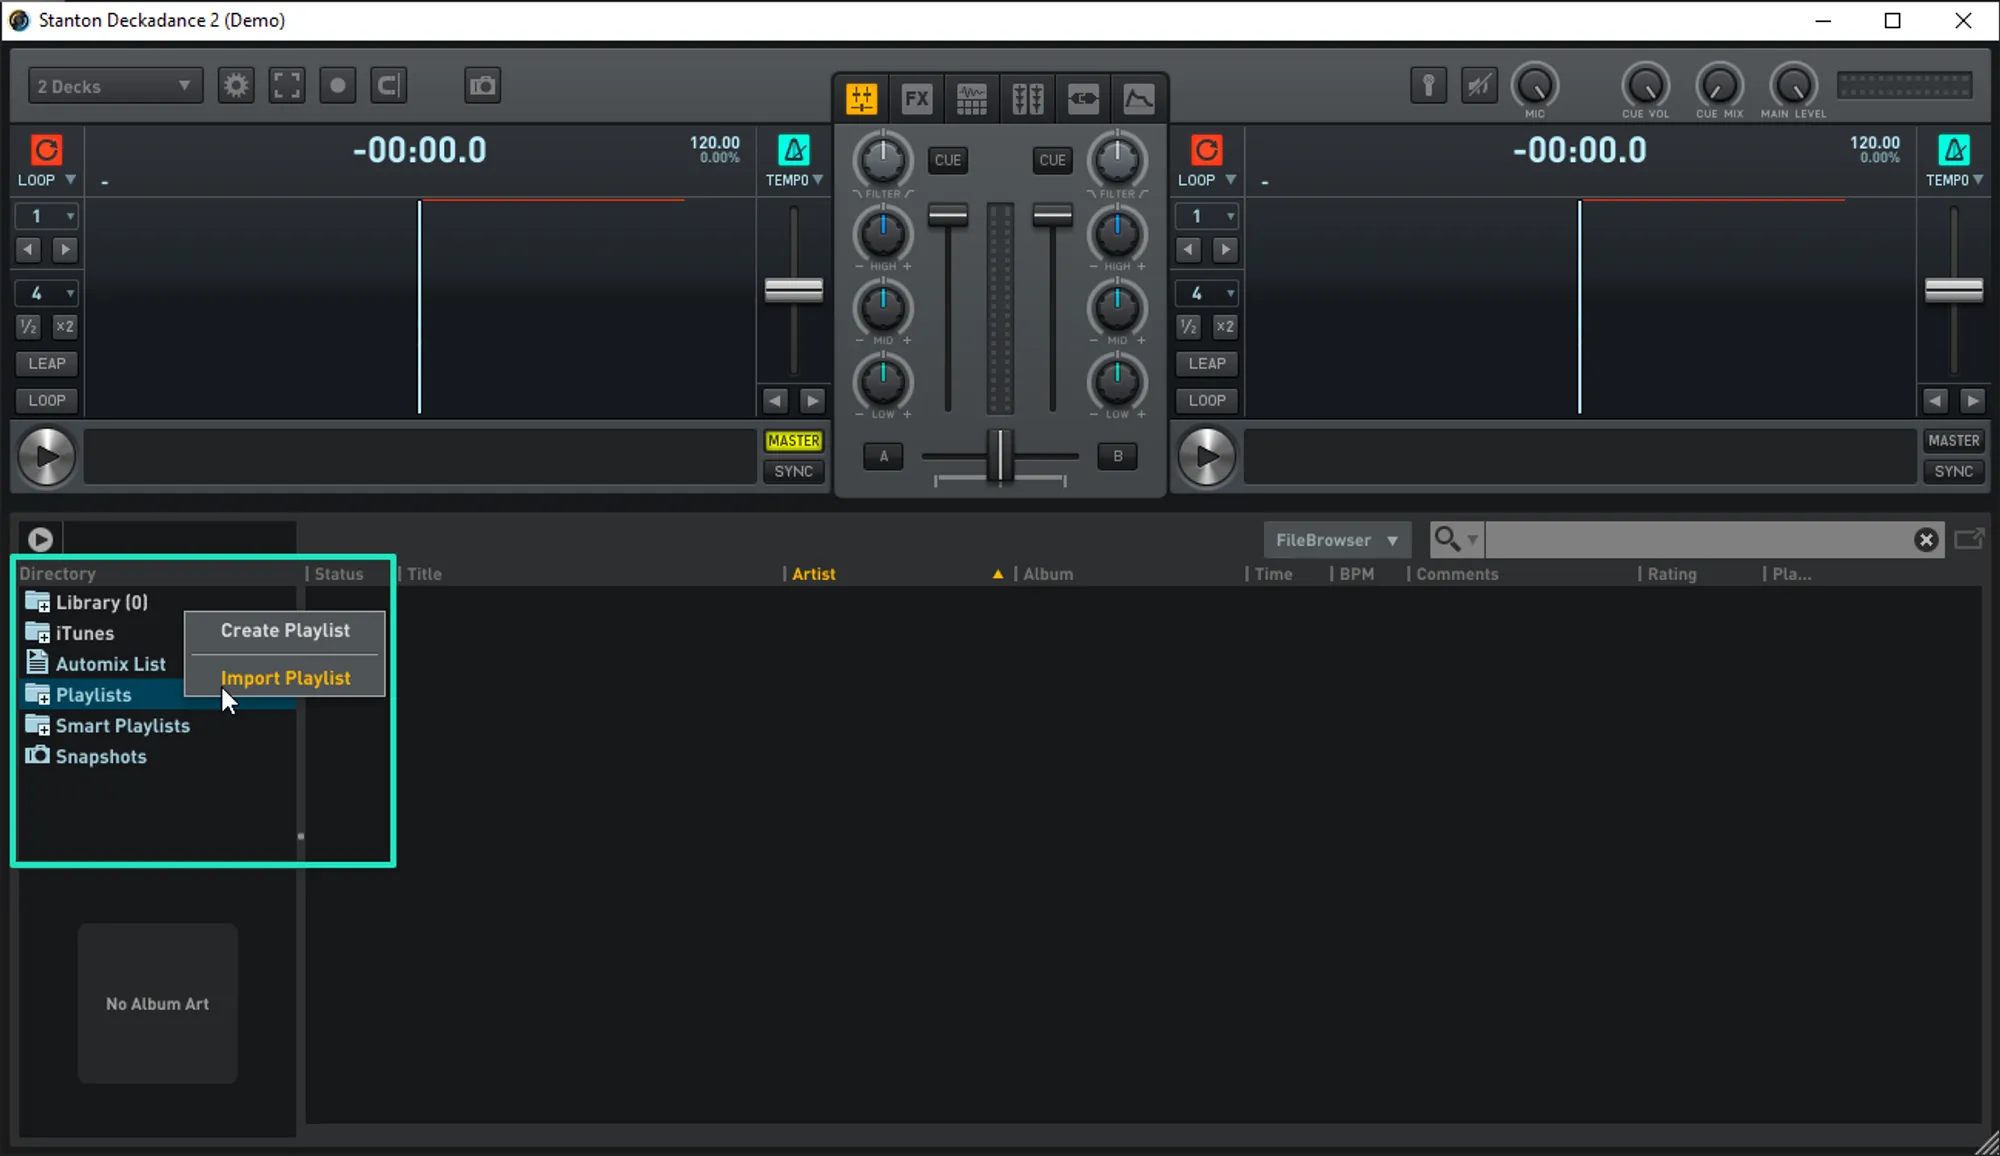
Task: Click left deck metronome tempo icon
Action: tap(794, 150)
